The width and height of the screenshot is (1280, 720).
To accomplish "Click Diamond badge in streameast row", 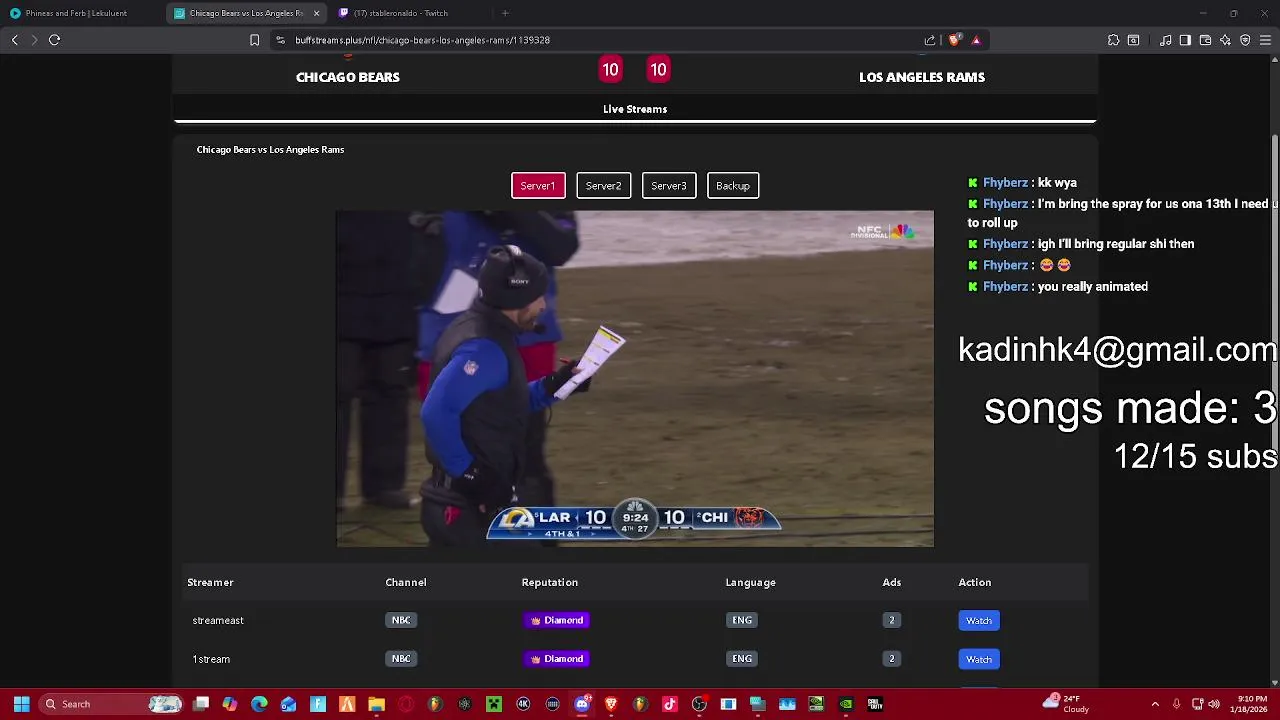I will coord(556,620).
